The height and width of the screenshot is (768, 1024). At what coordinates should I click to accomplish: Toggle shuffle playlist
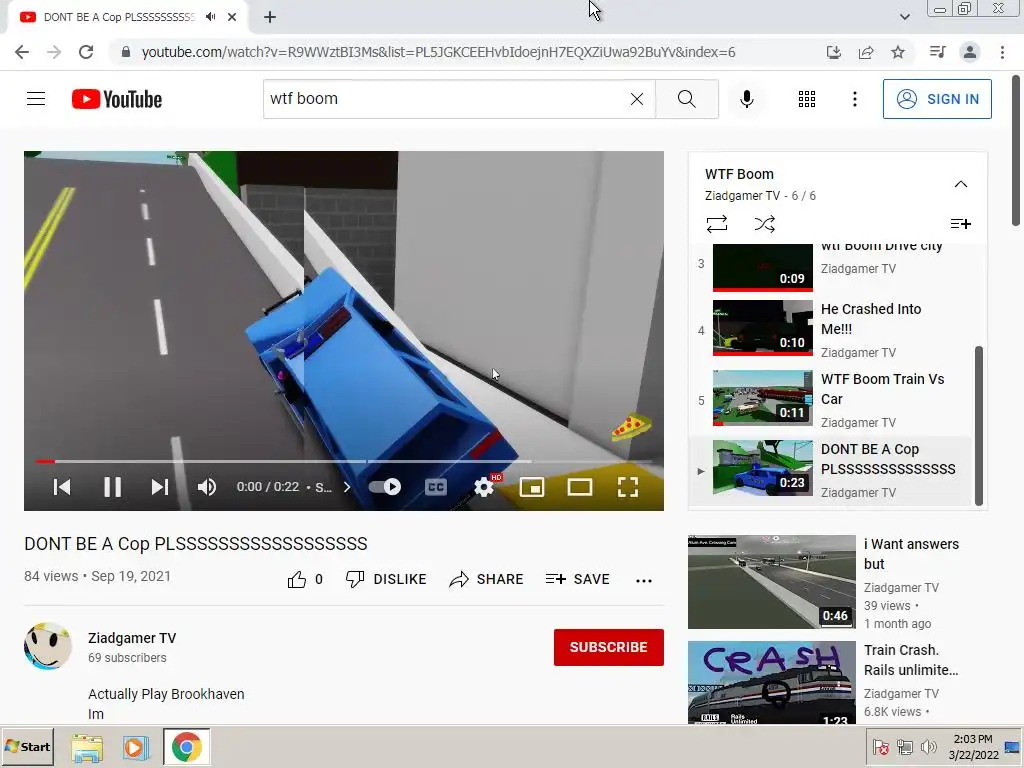tap(764, 224)
